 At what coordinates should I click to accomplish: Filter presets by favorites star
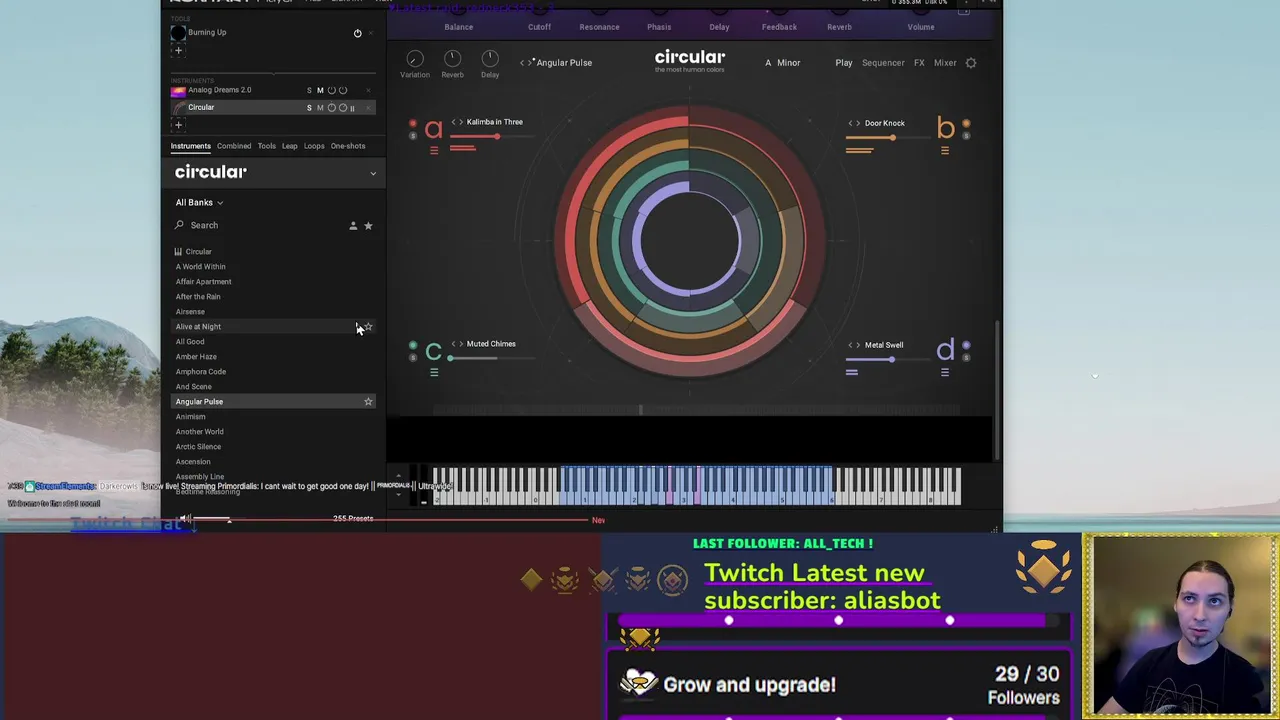(368, 226)
